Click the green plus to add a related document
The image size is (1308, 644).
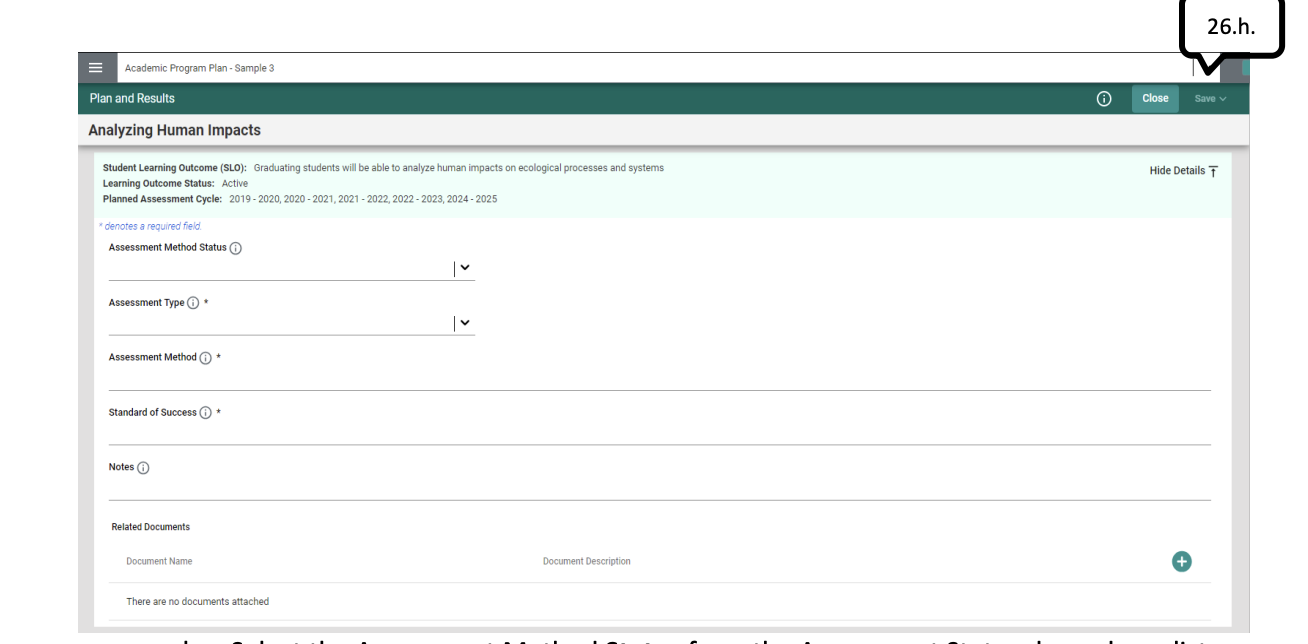coord(1181,561)
